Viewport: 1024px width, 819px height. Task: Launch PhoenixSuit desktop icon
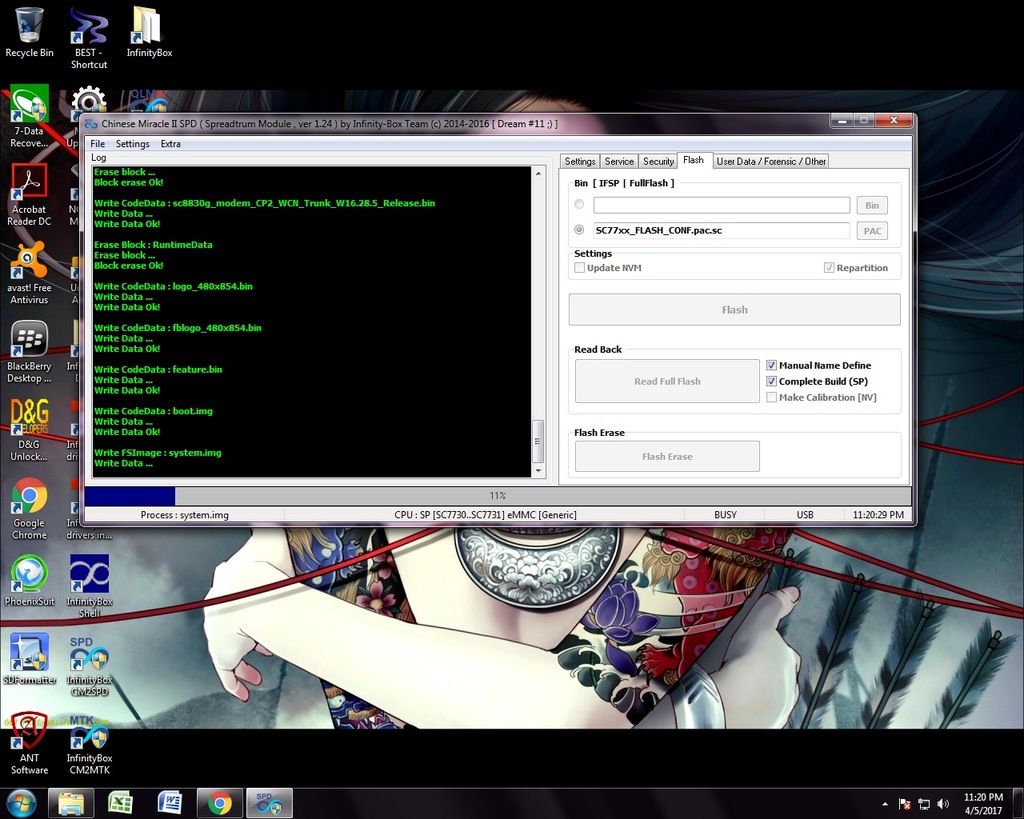(x=29, y=580)
